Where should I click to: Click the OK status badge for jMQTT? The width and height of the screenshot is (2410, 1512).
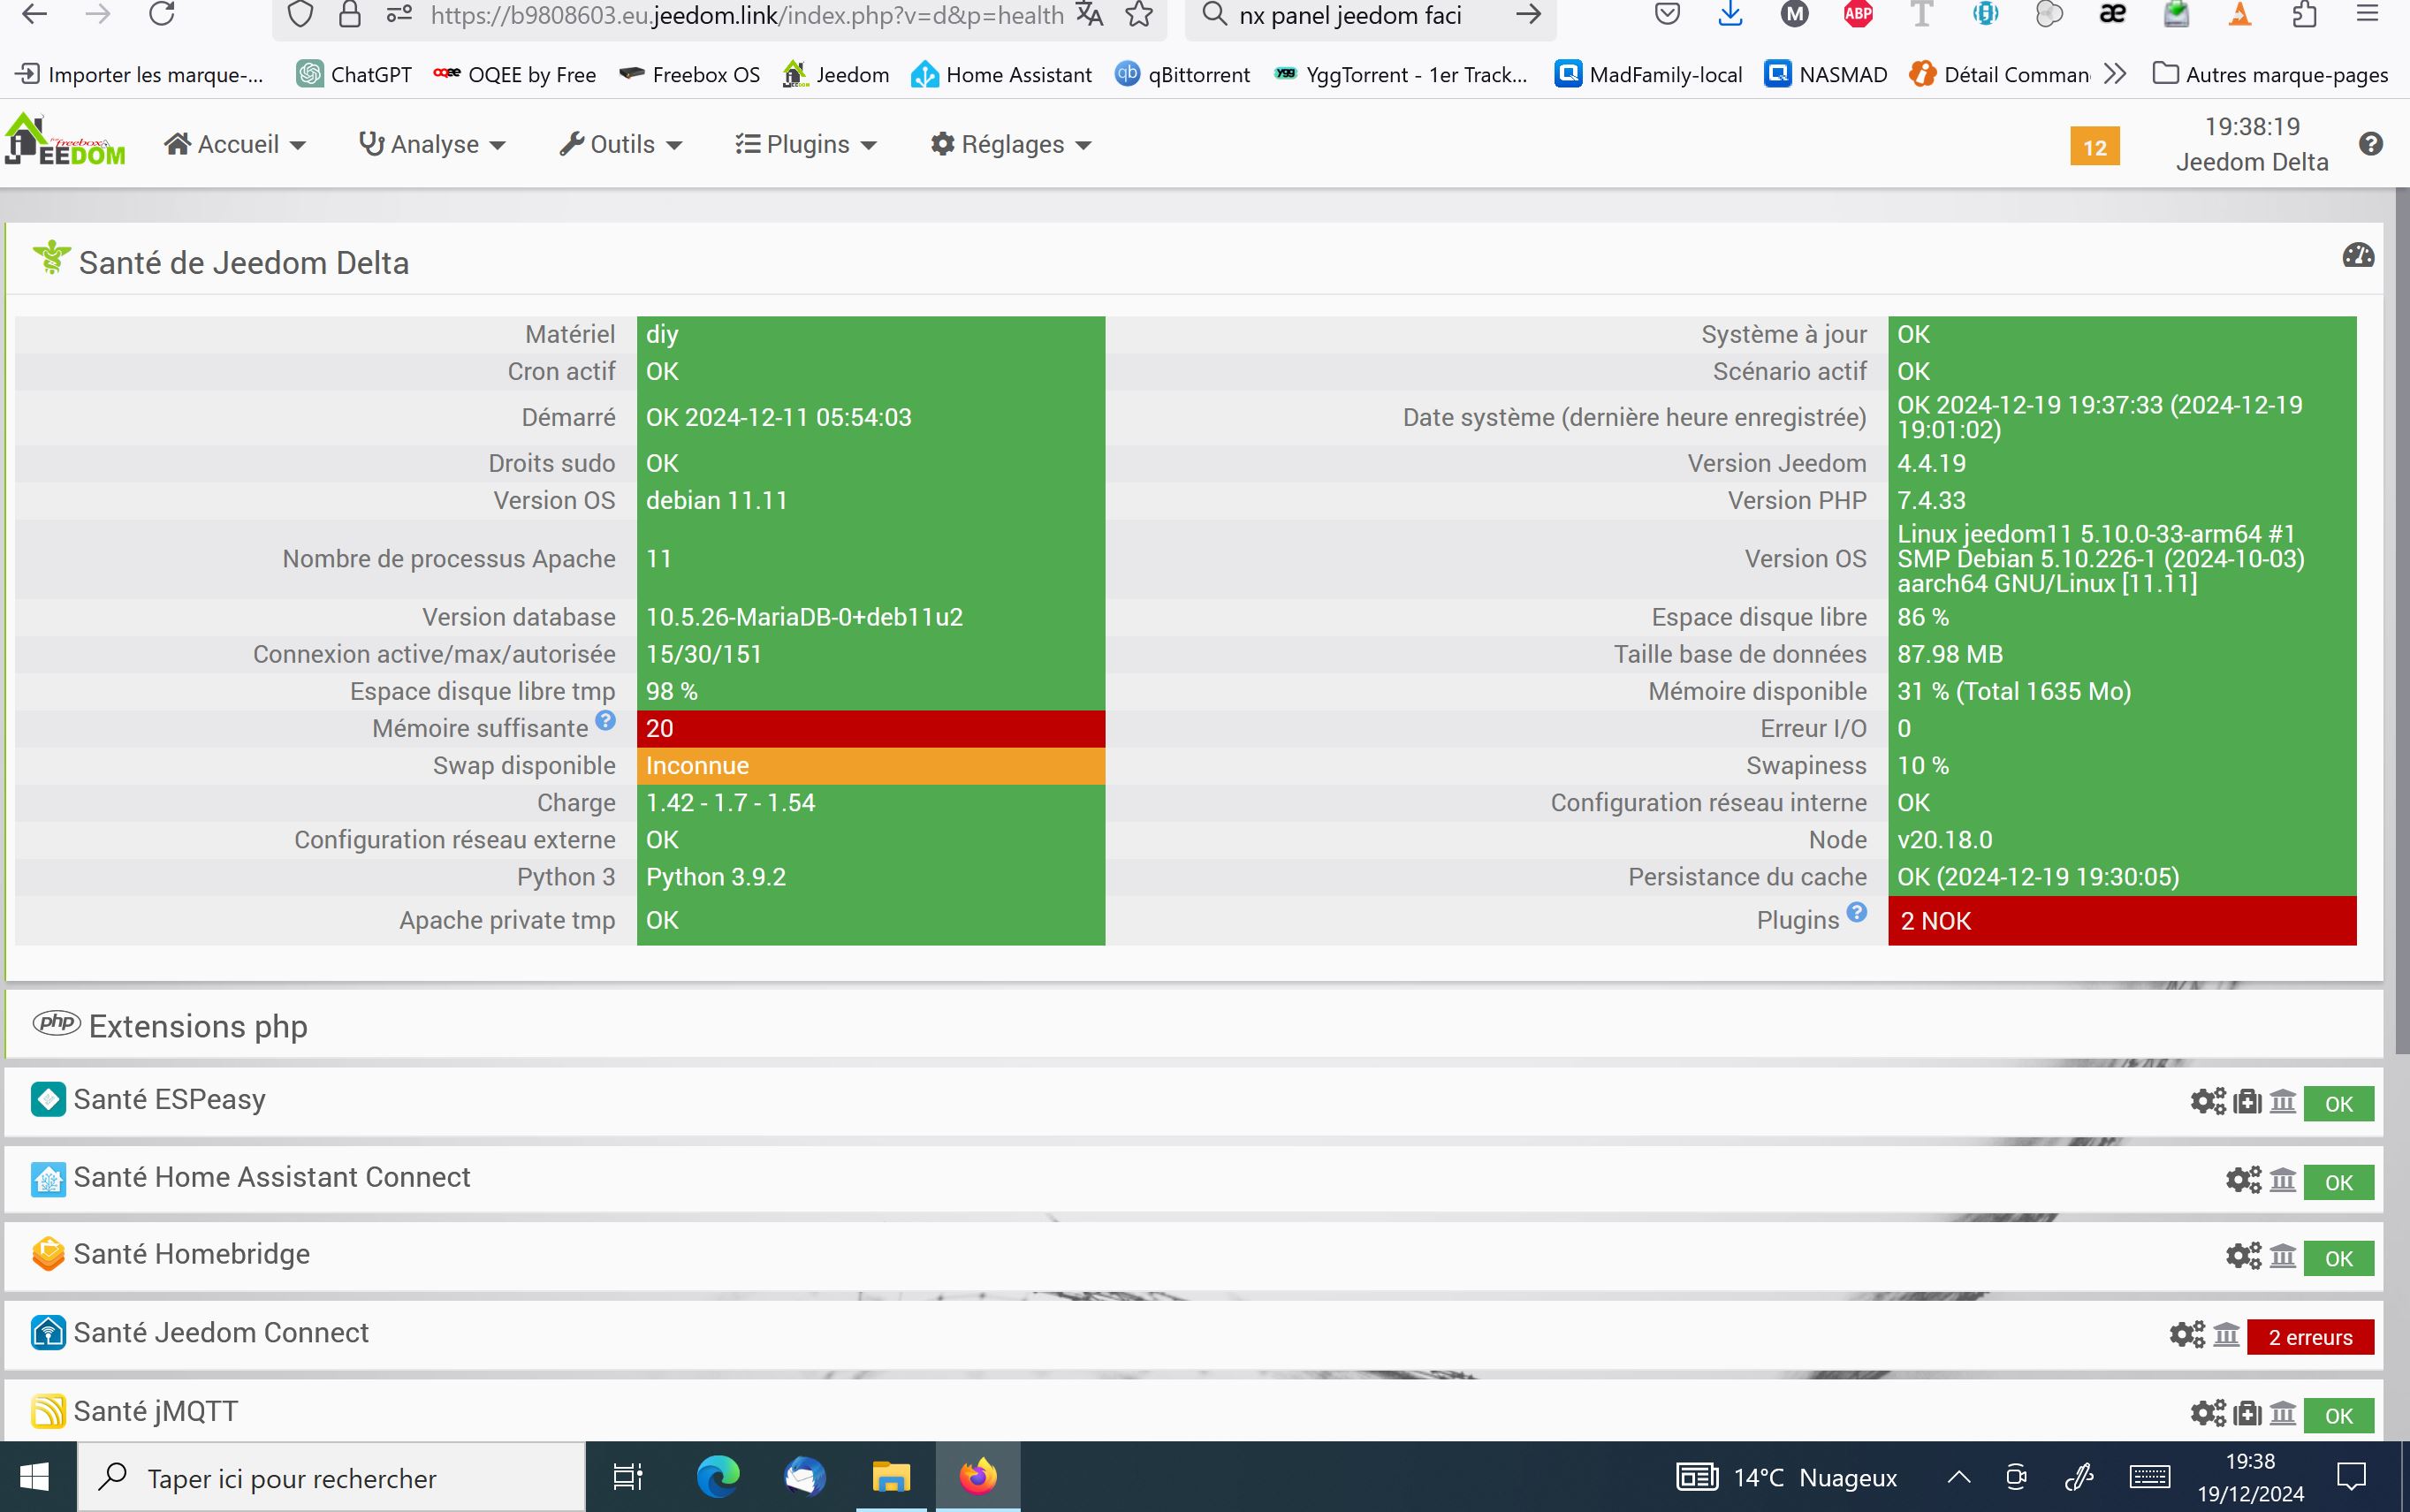click(x=2338, y=1416)
